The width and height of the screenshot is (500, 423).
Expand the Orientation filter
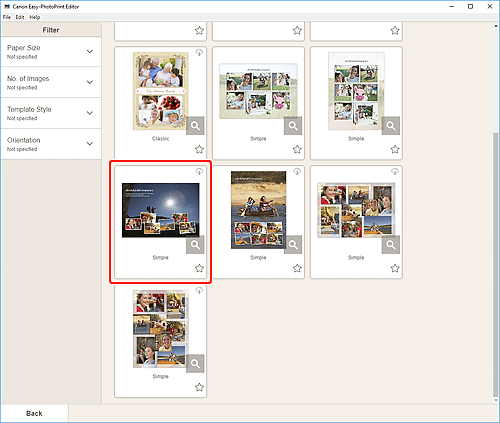pos(51,144)
